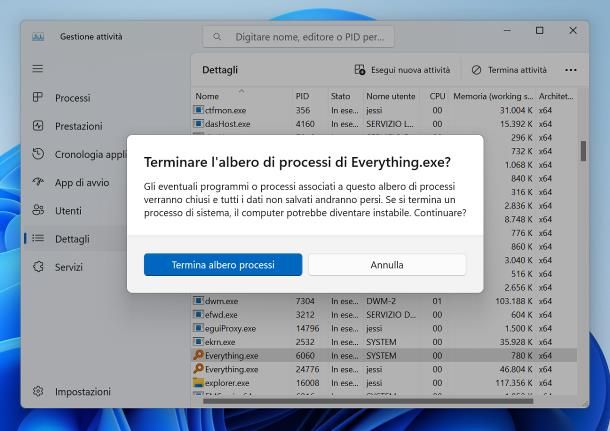The width and height of the screenshot is (610, 431).
Task: Open App di avvio startup icon
Action: [38, 182]
